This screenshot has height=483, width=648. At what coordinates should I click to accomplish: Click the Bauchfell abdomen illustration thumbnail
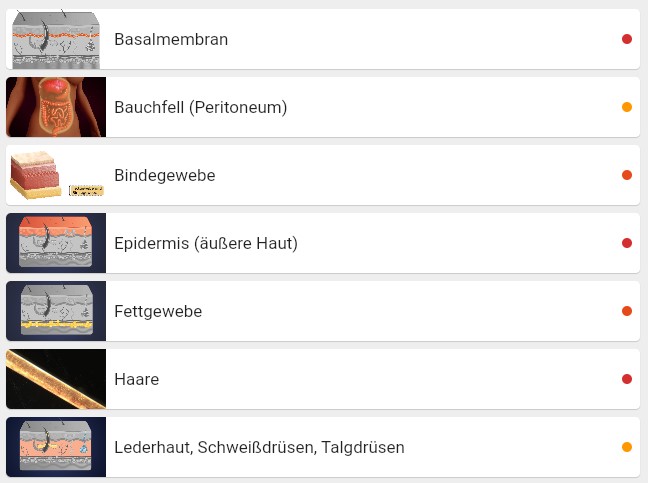(x=56, y=107)
